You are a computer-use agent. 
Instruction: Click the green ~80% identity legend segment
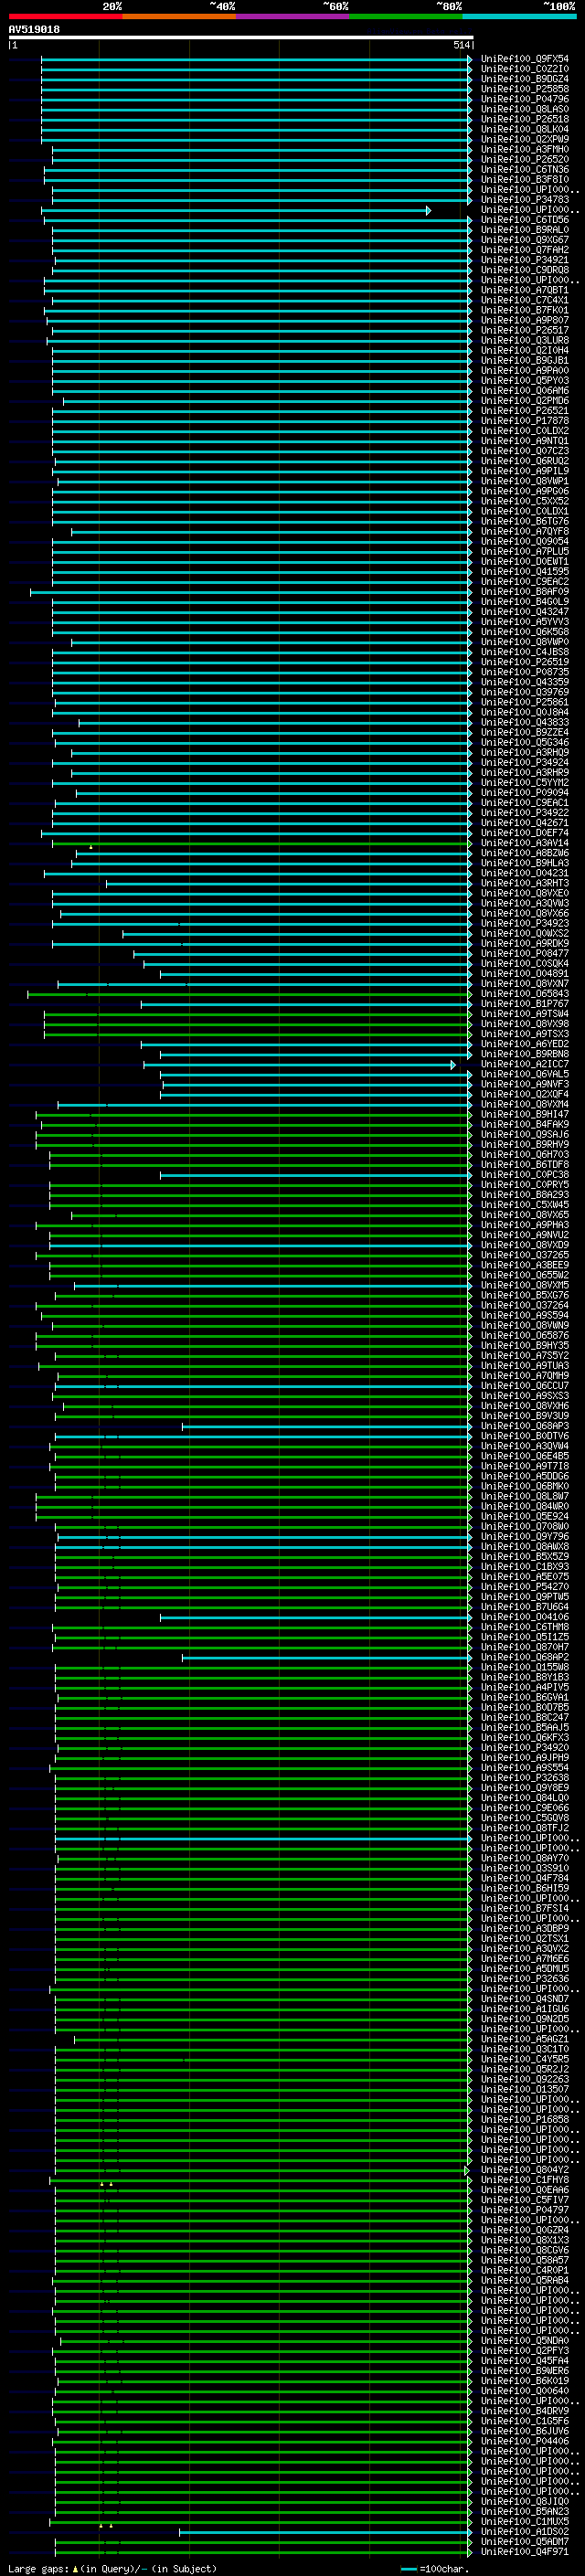[x=406, y=17]
